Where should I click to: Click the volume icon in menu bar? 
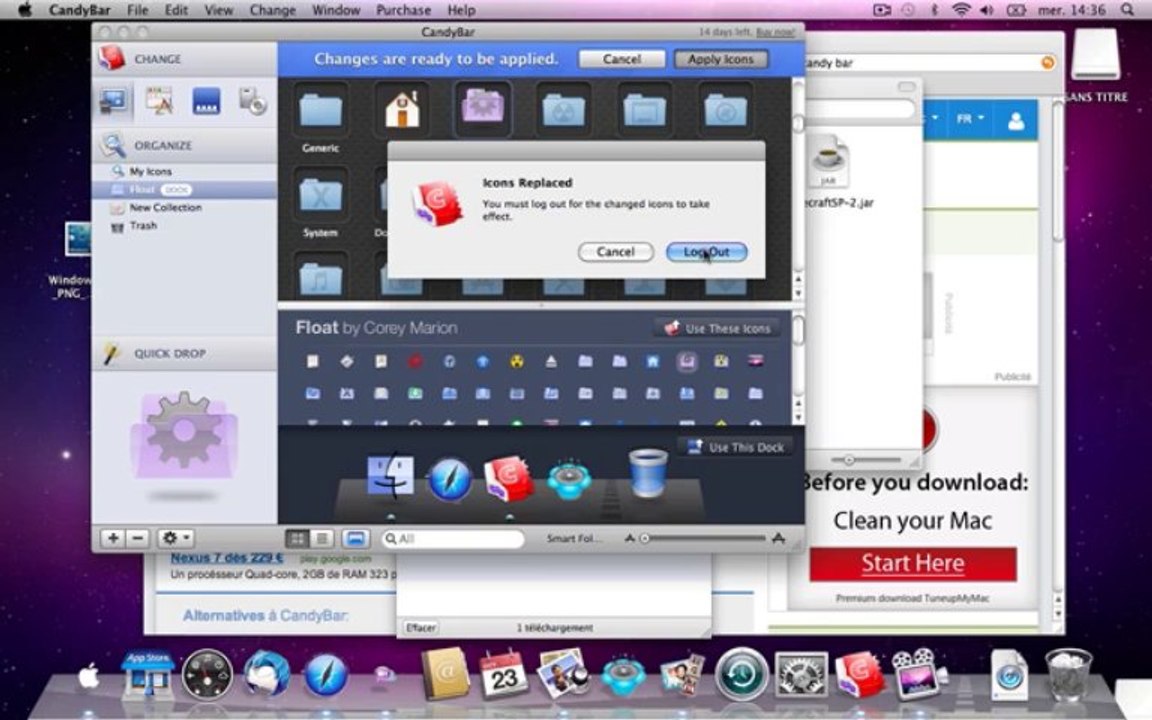tap(987, 10)
